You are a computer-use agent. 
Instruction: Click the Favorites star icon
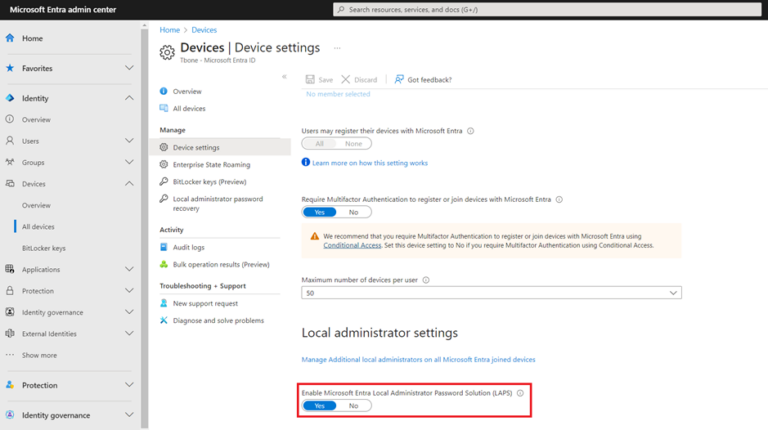(x=10, y=68)
